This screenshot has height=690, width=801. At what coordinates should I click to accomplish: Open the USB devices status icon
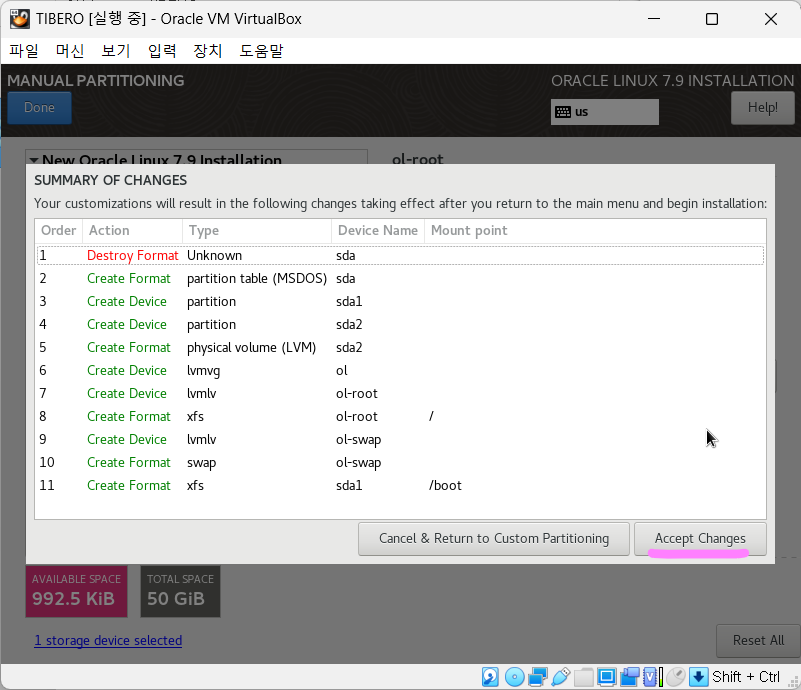[560, 677]
